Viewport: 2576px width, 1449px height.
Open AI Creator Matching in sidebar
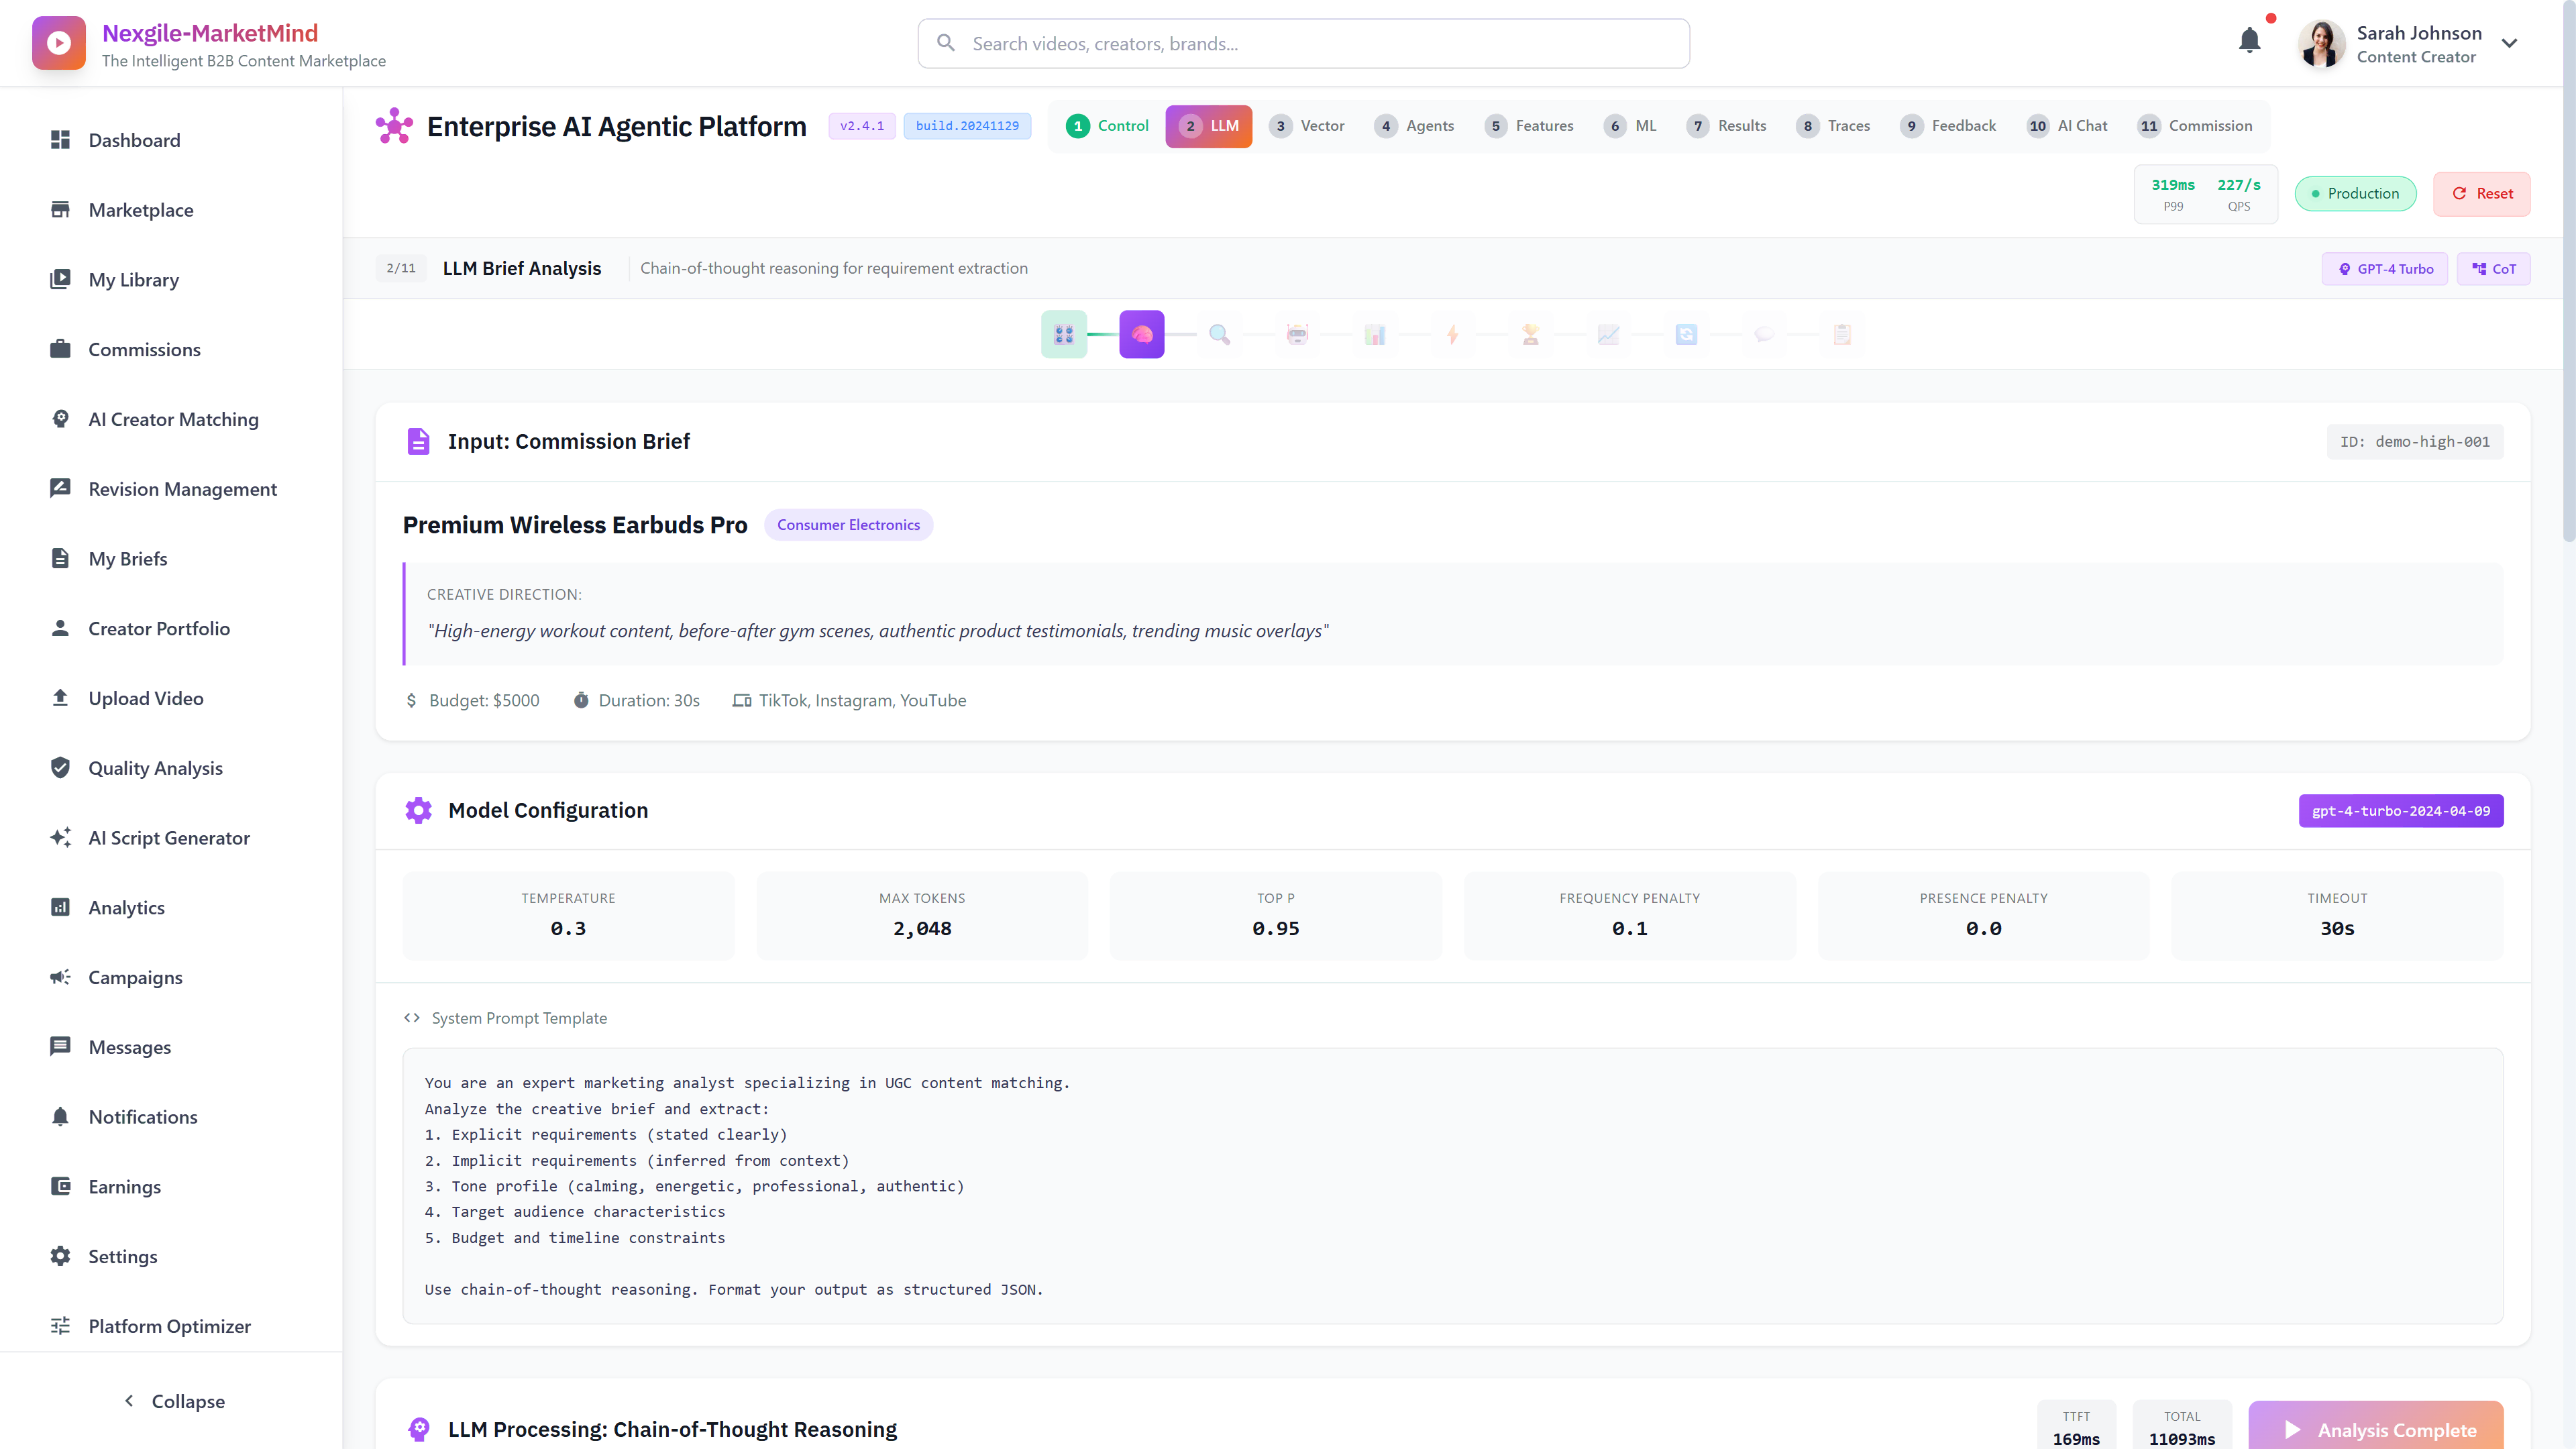[173, 419]
